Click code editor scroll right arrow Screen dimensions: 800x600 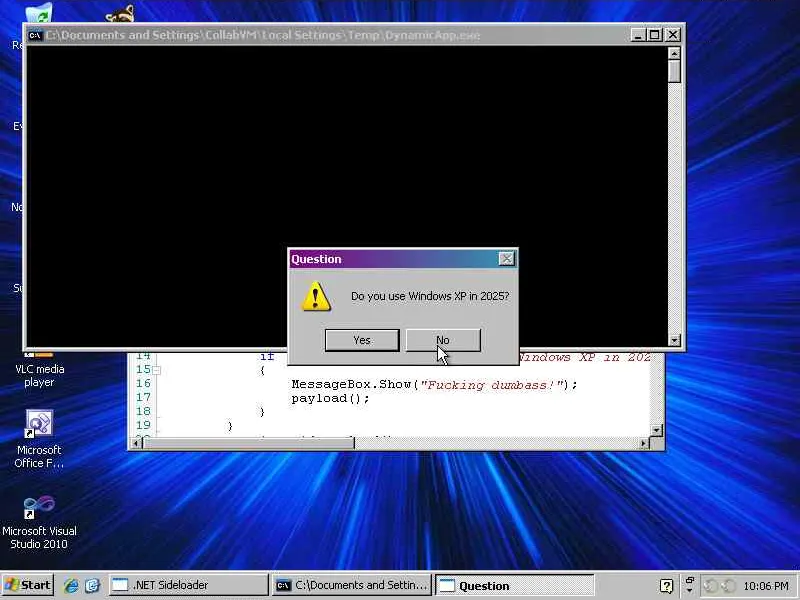644,443
